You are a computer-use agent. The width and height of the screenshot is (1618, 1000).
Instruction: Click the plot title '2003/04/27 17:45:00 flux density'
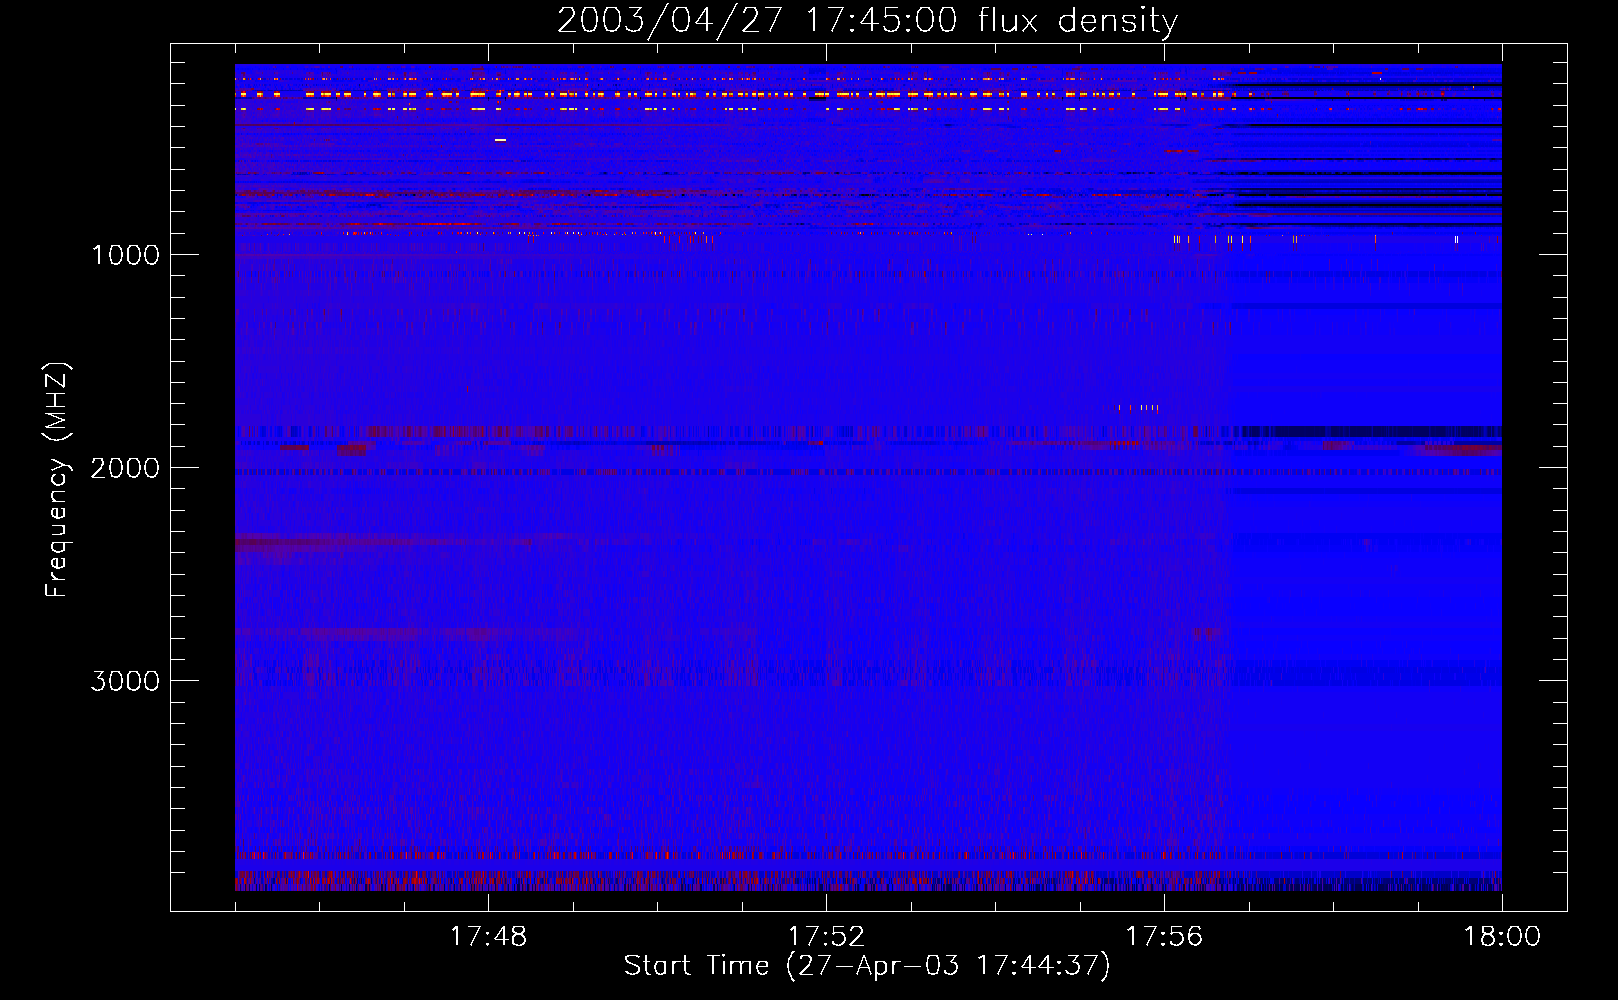867,21
